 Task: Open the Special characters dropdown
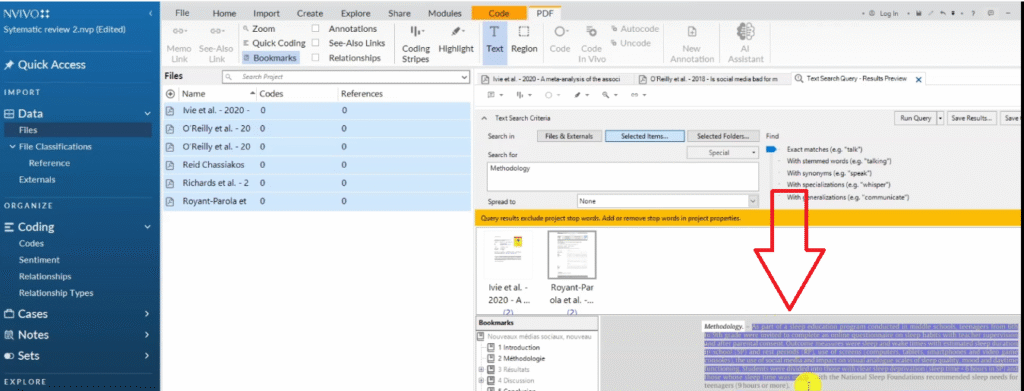pyautogui.click(x=723, y=153)
